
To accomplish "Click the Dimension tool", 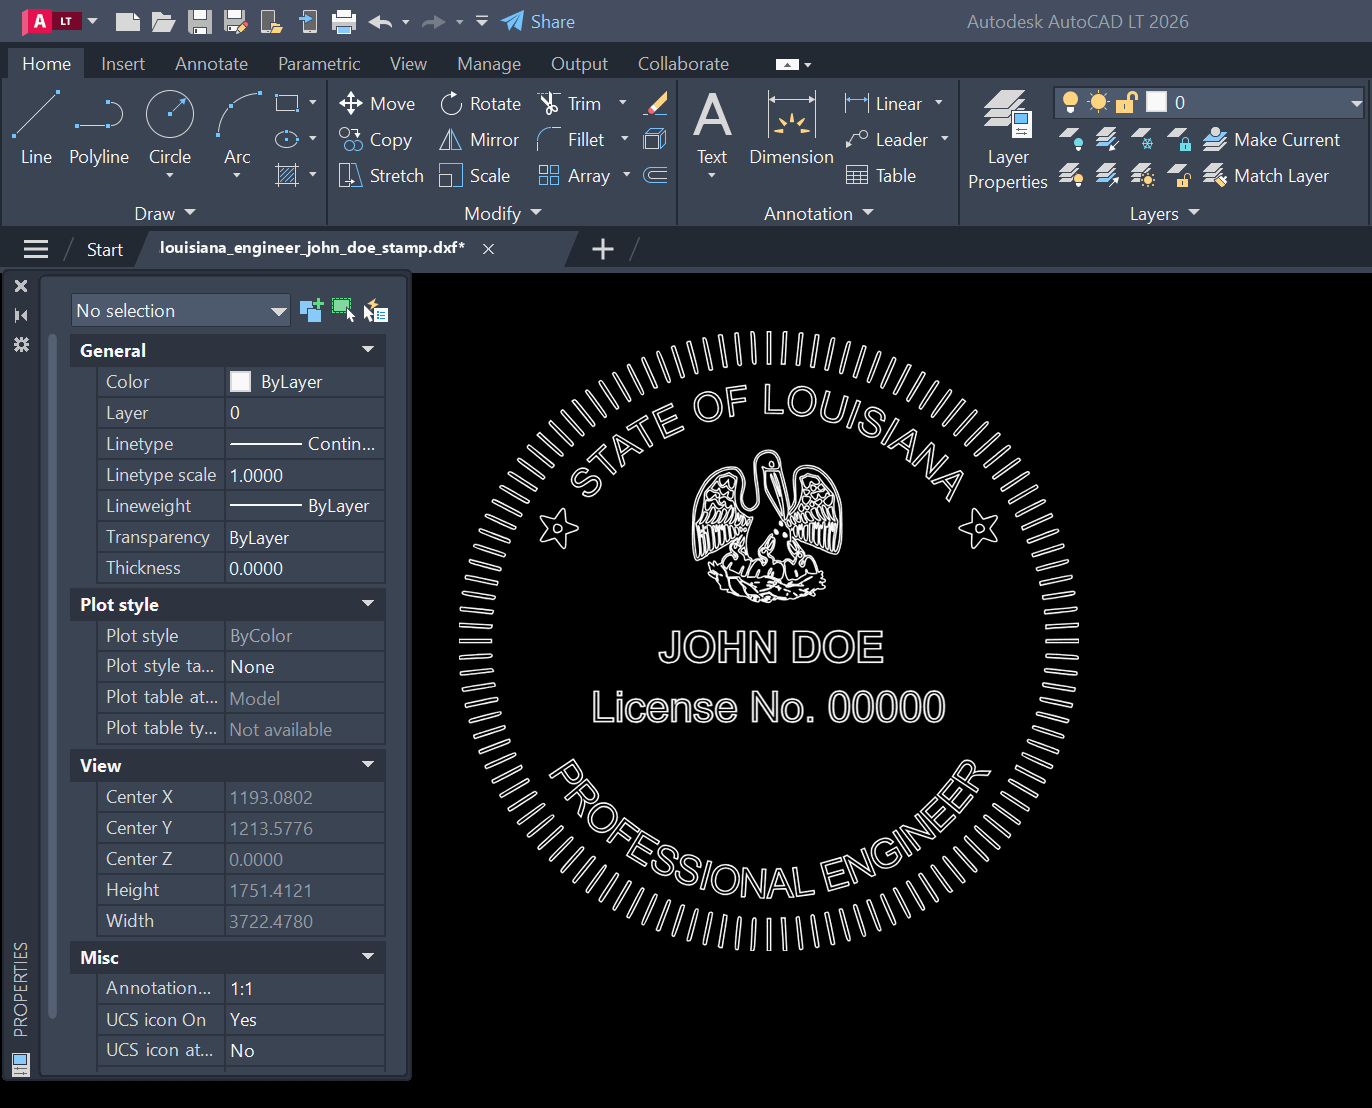I will (x=791, y=128).
